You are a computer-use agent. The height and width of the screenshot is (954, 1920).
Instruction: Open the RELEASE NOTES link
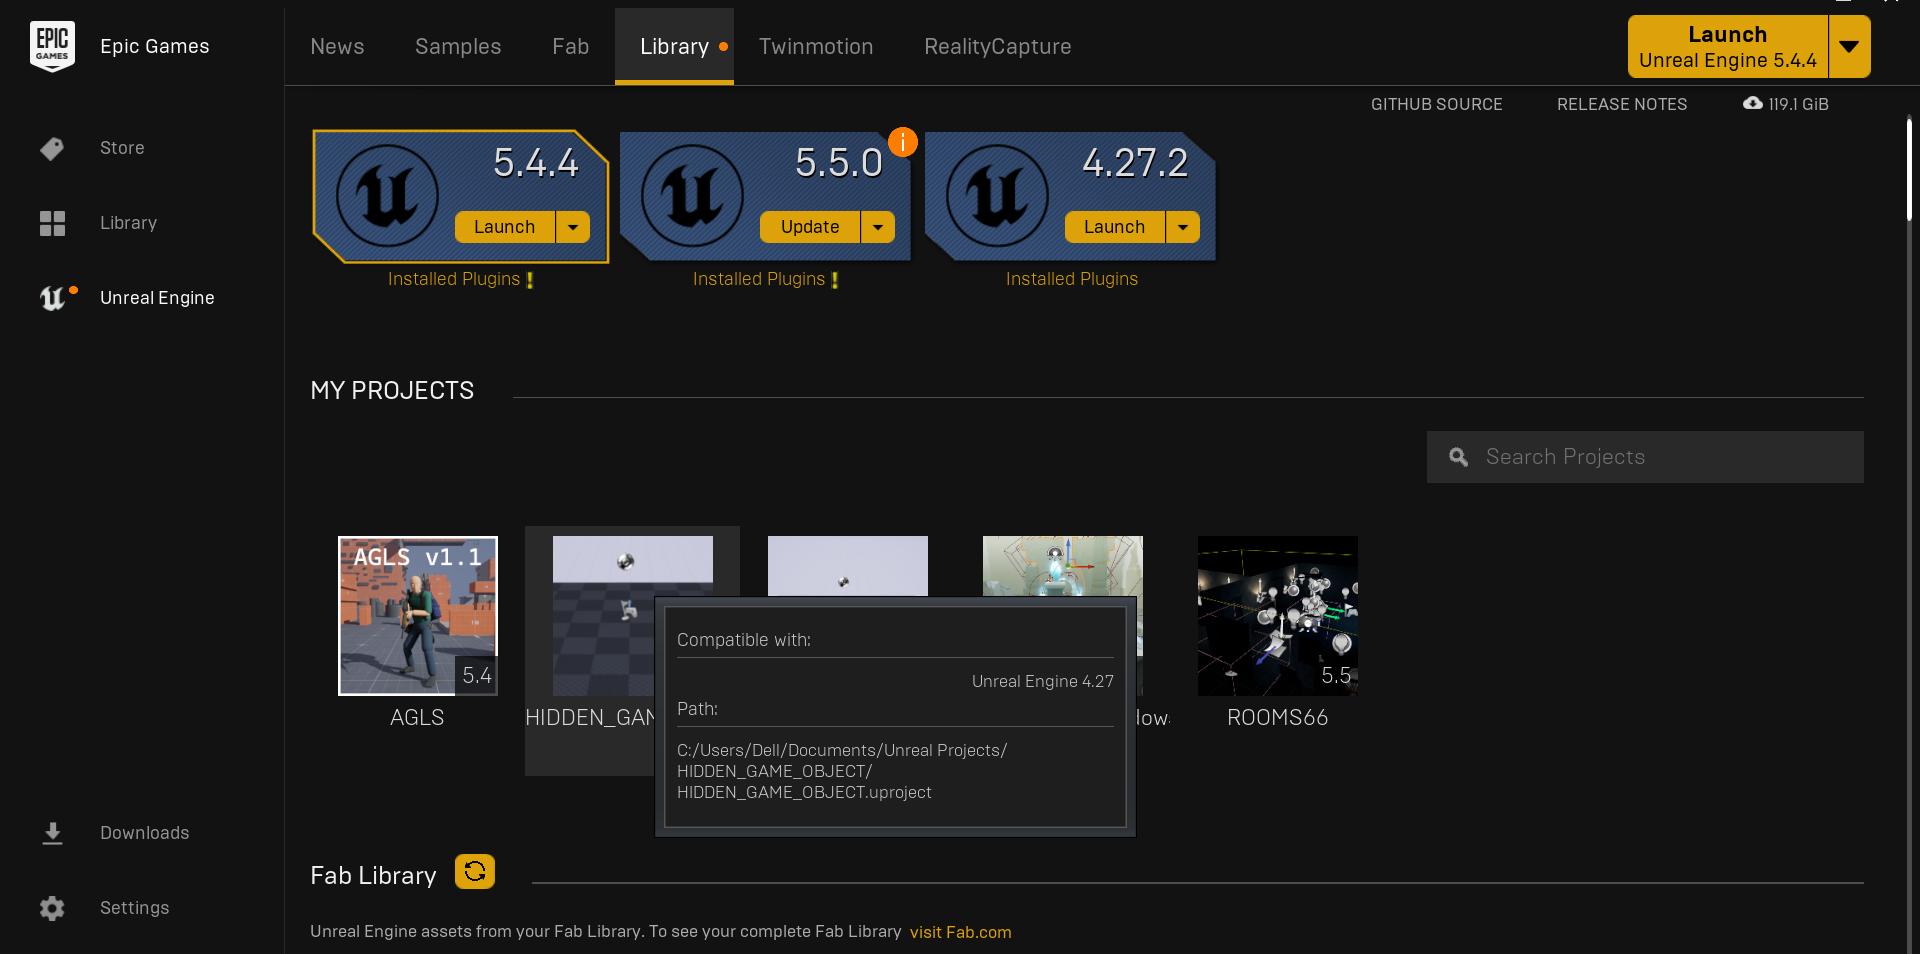point(1622,104)
